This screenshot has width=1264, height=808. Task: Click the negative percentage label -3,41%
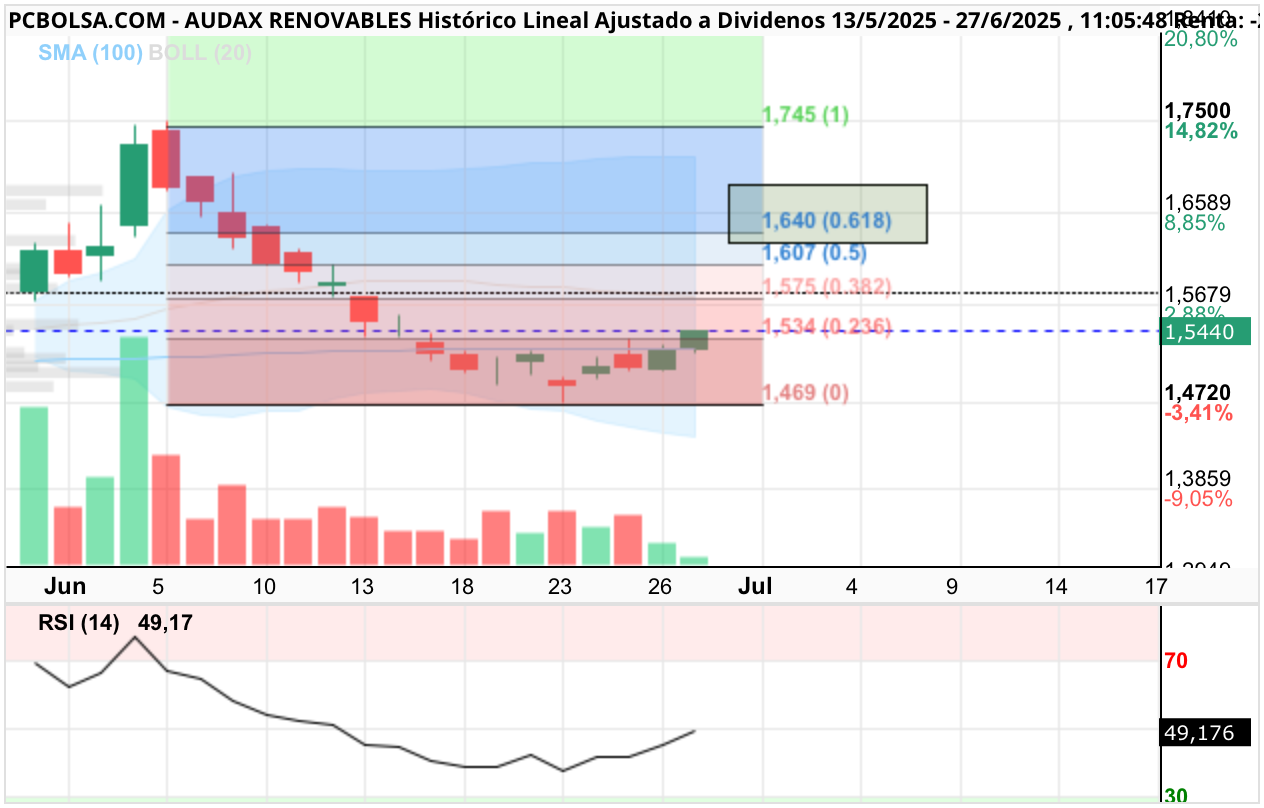point(1199,413)
